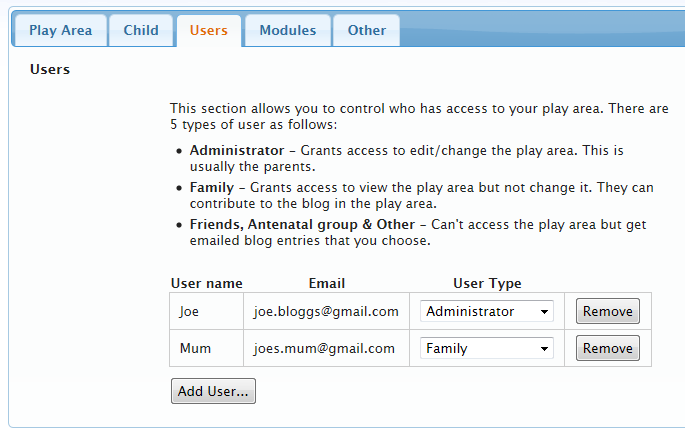Click the User name column header
Image resolution: width=685 pixels, height=438 pixels.
(x=207, y=283)
